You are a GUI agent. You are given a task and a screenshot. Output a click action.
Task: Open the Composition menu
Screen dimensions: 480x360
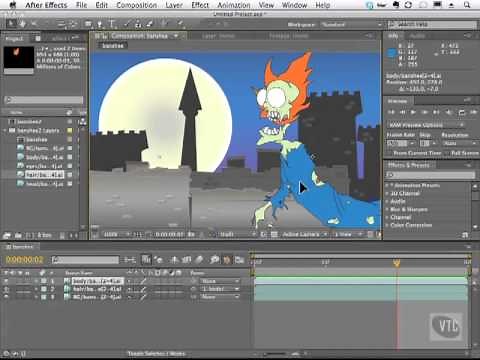(136, 5)
